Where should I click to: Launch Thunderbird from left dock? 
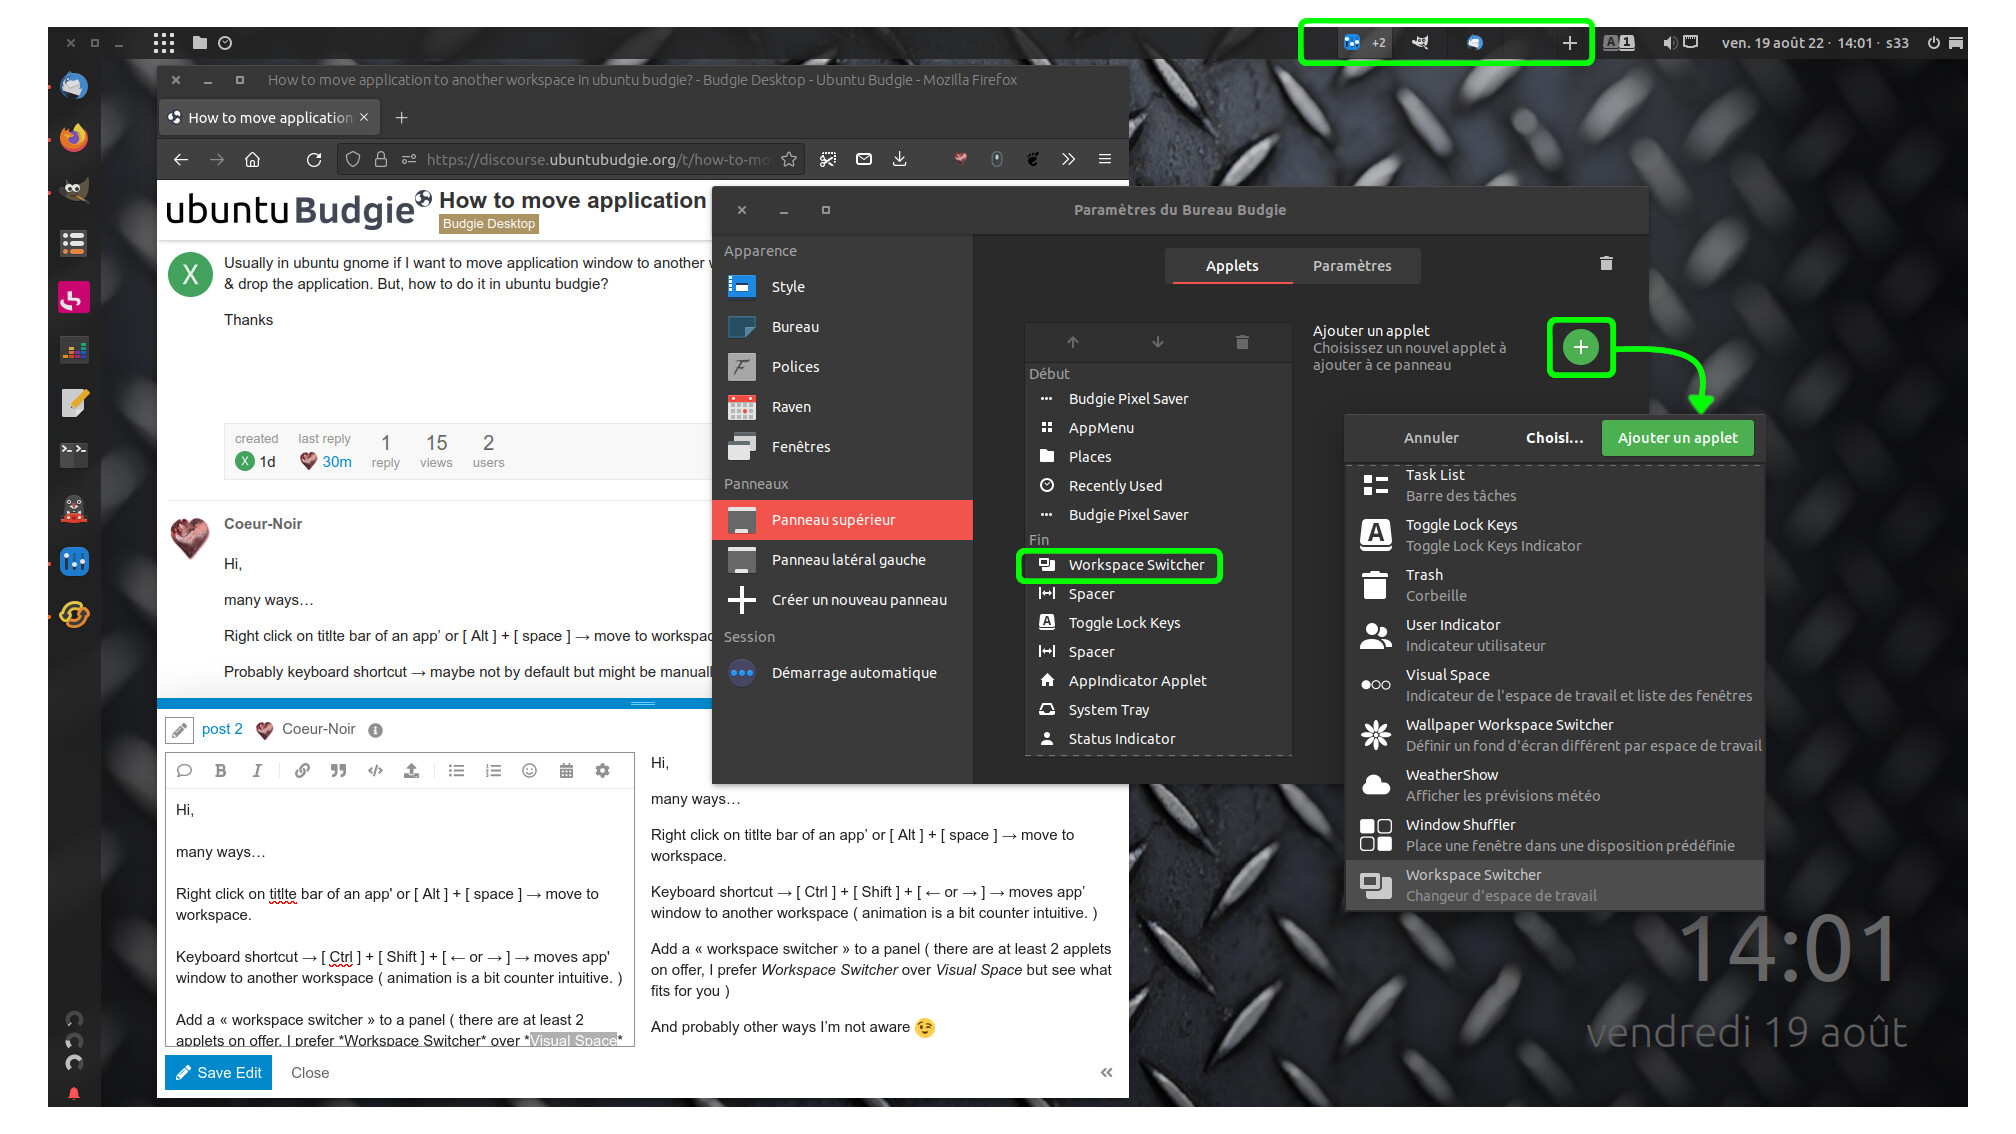[x=74, y=86]
